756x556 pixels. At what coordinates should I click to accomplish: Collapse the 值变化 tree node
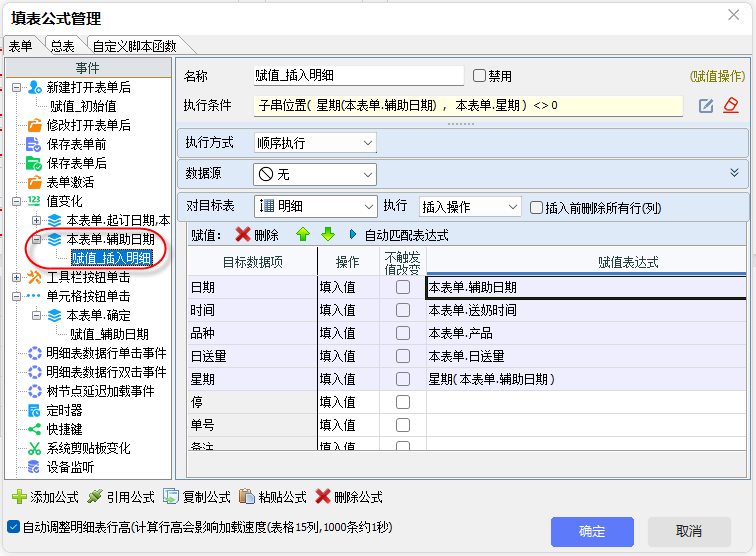click(16, 202)
